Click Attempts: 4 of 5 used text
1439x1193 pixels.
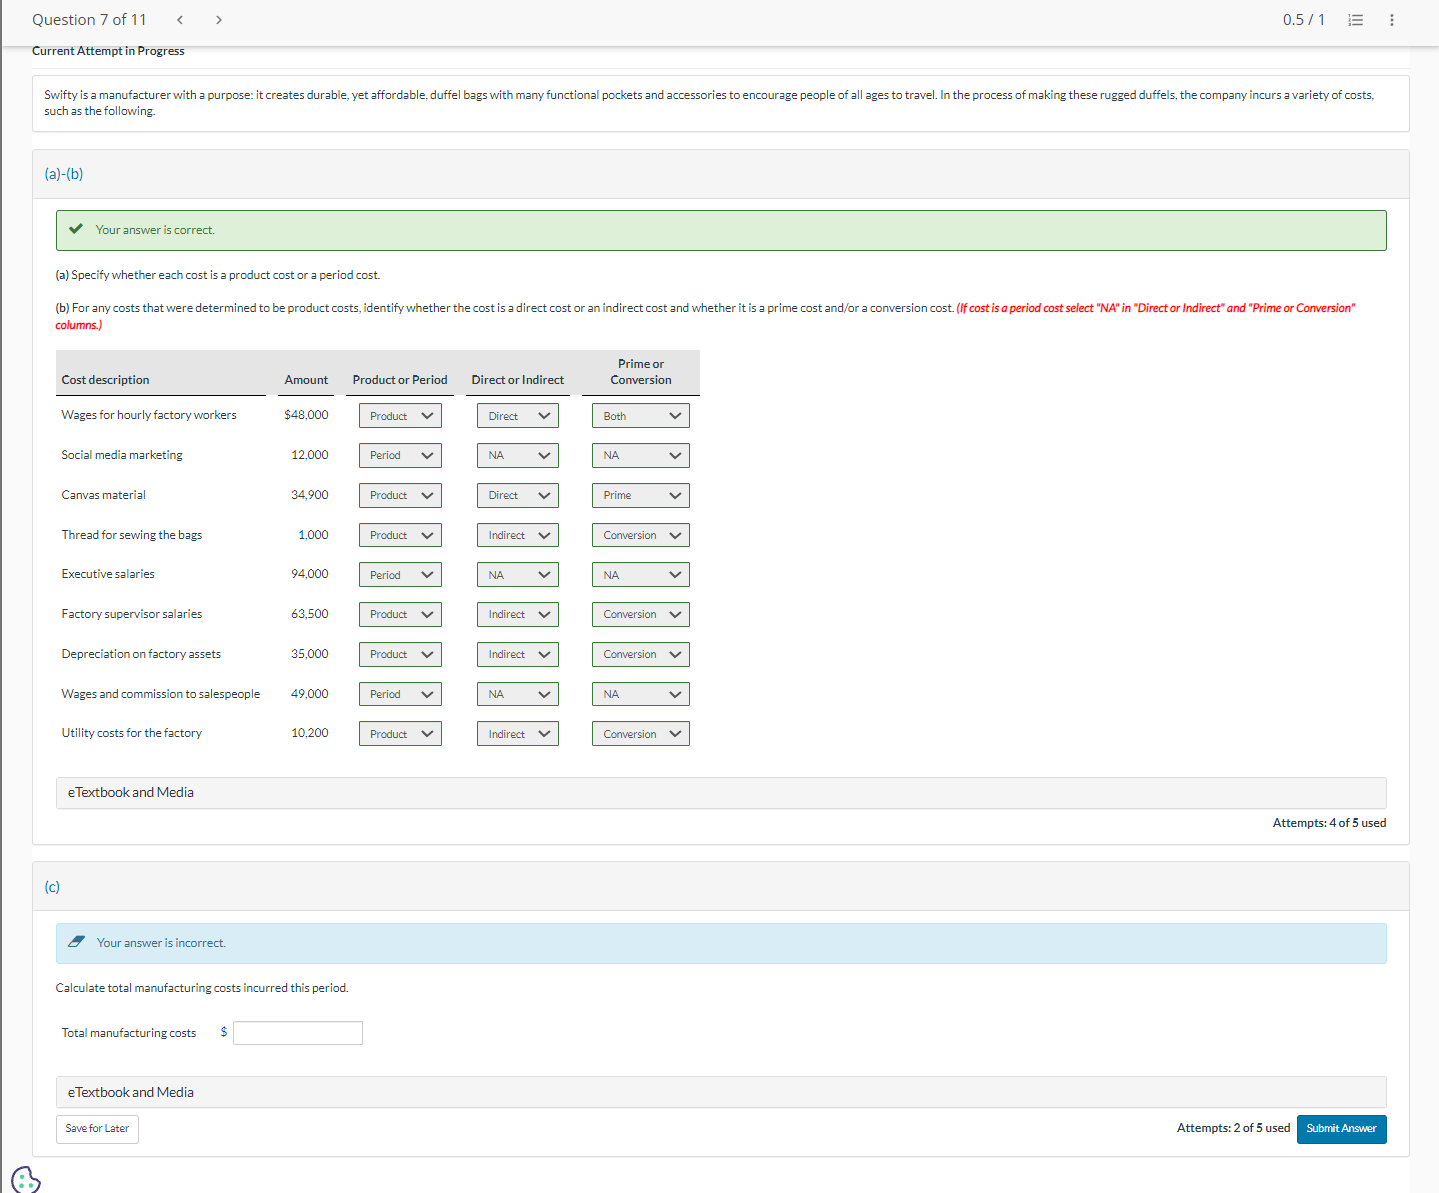[1329, 823]
